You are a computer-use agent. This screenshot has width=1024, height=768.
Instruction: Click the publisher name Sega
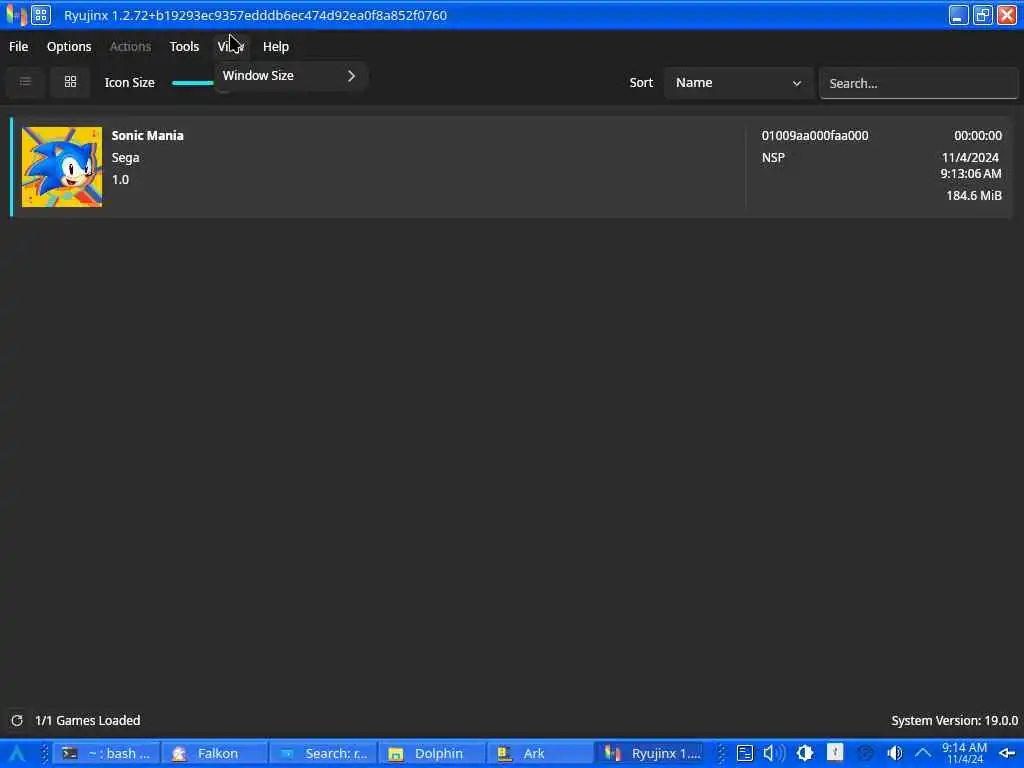125,157
